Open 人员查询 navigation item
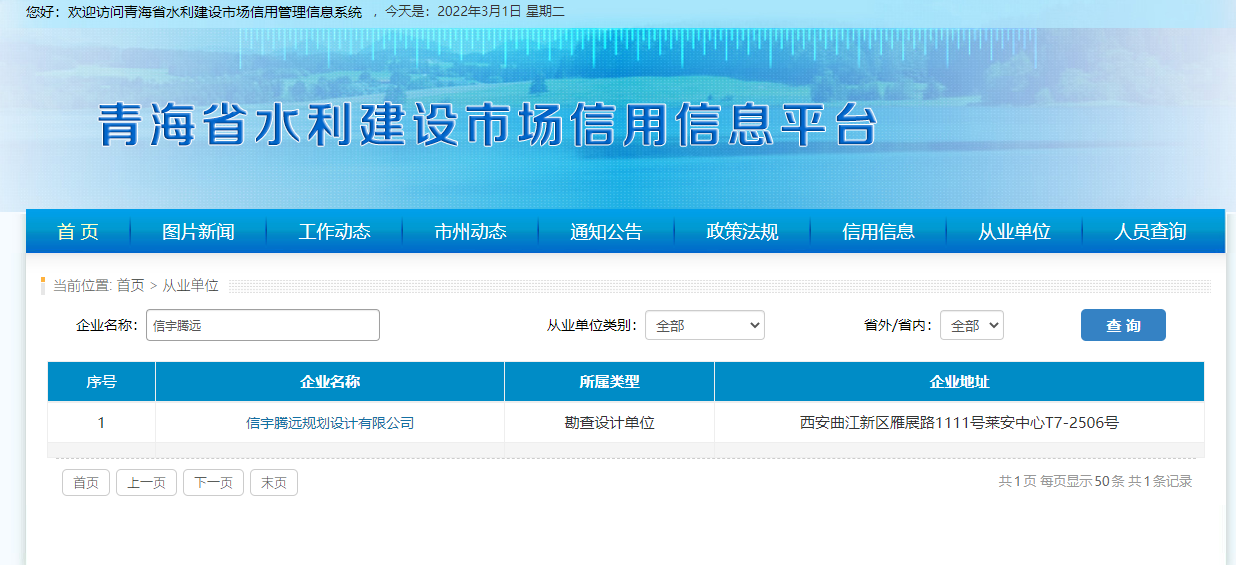 point(1150,232)
